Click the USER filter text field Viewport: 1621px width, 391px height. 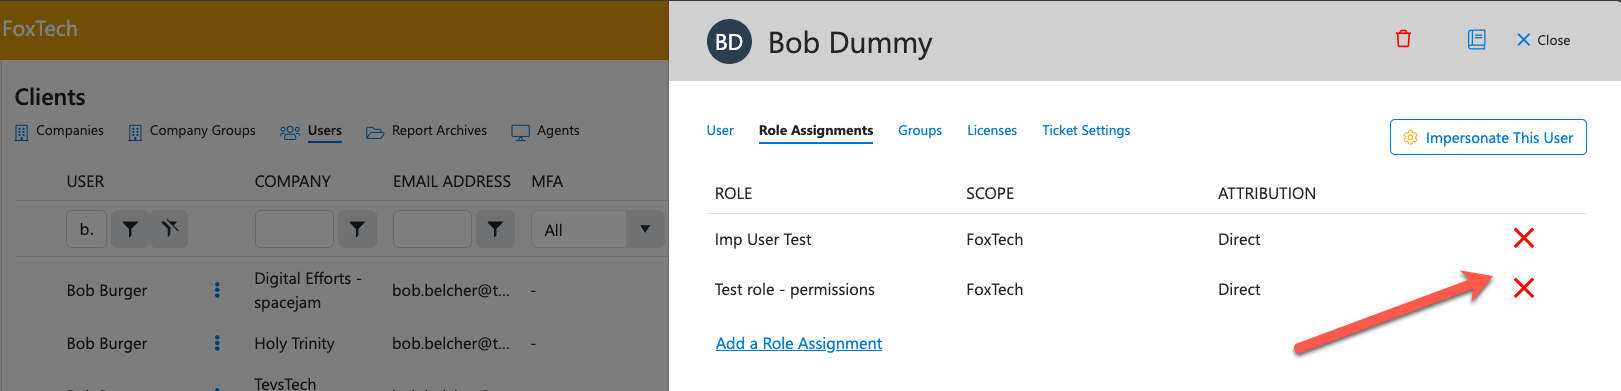coord(87,229)
